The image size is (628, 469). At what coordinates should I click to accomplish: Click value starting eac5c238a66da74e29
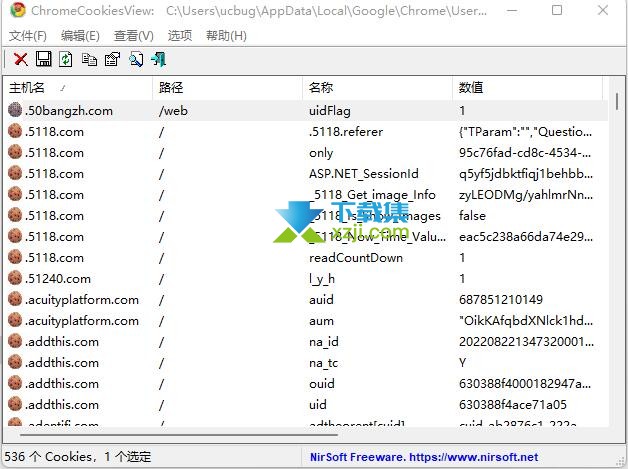click(526, 236)
